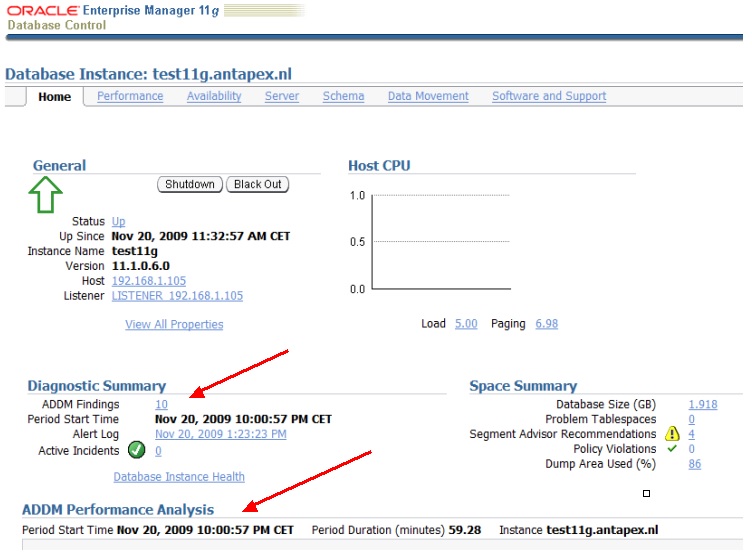
Task: Open the Database Size 1.918 link
Action: [x=702, y=404]
